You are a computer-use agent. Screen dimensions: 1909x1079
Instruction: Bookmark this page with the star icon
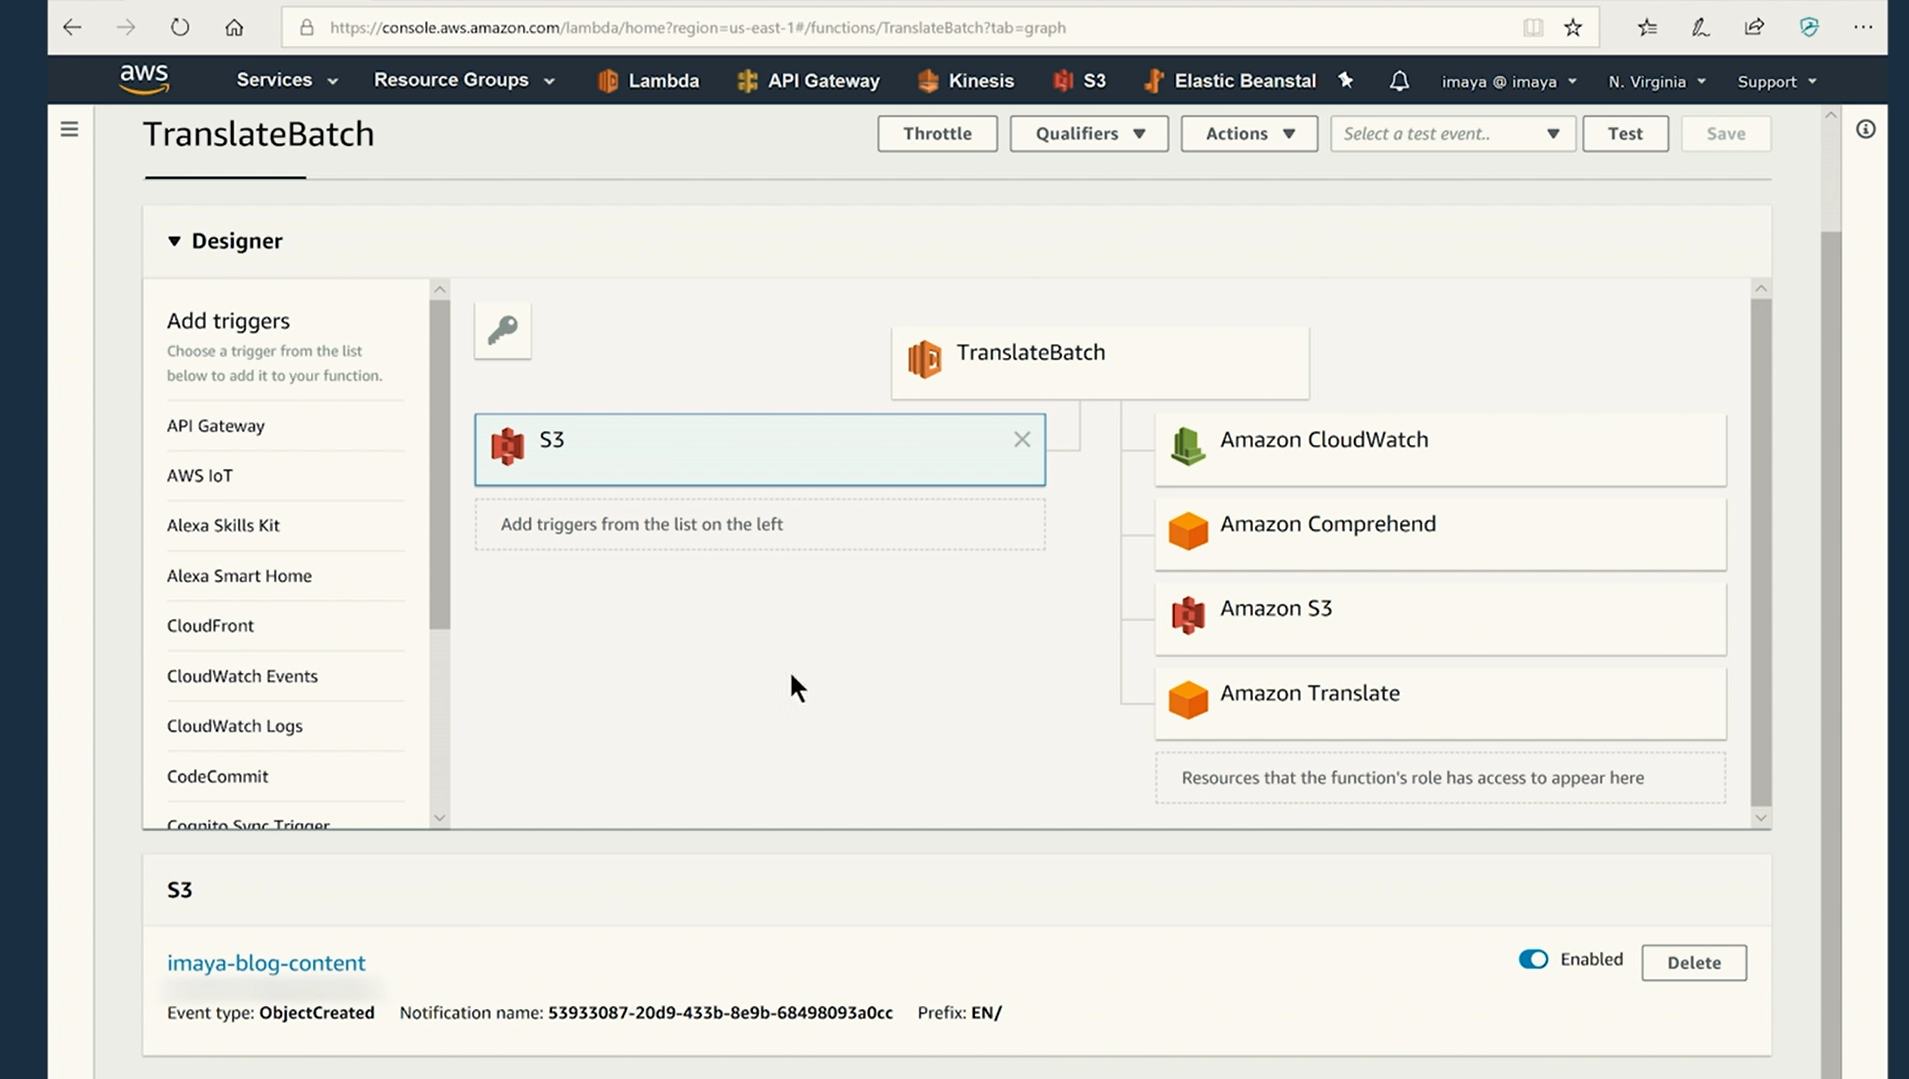(x=1573, y=27)
